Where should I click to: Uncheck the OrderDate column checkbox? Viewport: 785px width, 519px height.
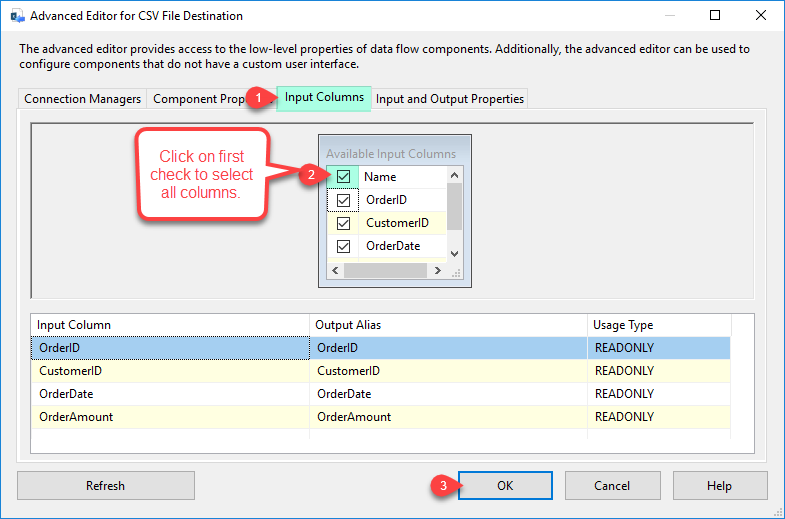coord(343,246)
